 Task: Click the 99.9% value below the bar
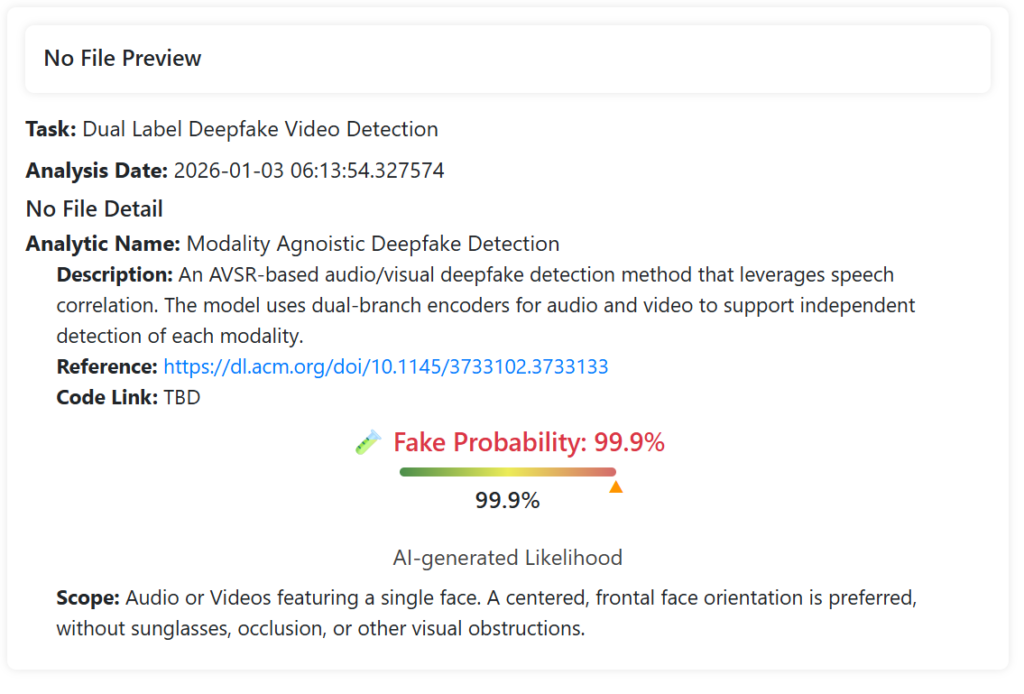pos(507,501)
